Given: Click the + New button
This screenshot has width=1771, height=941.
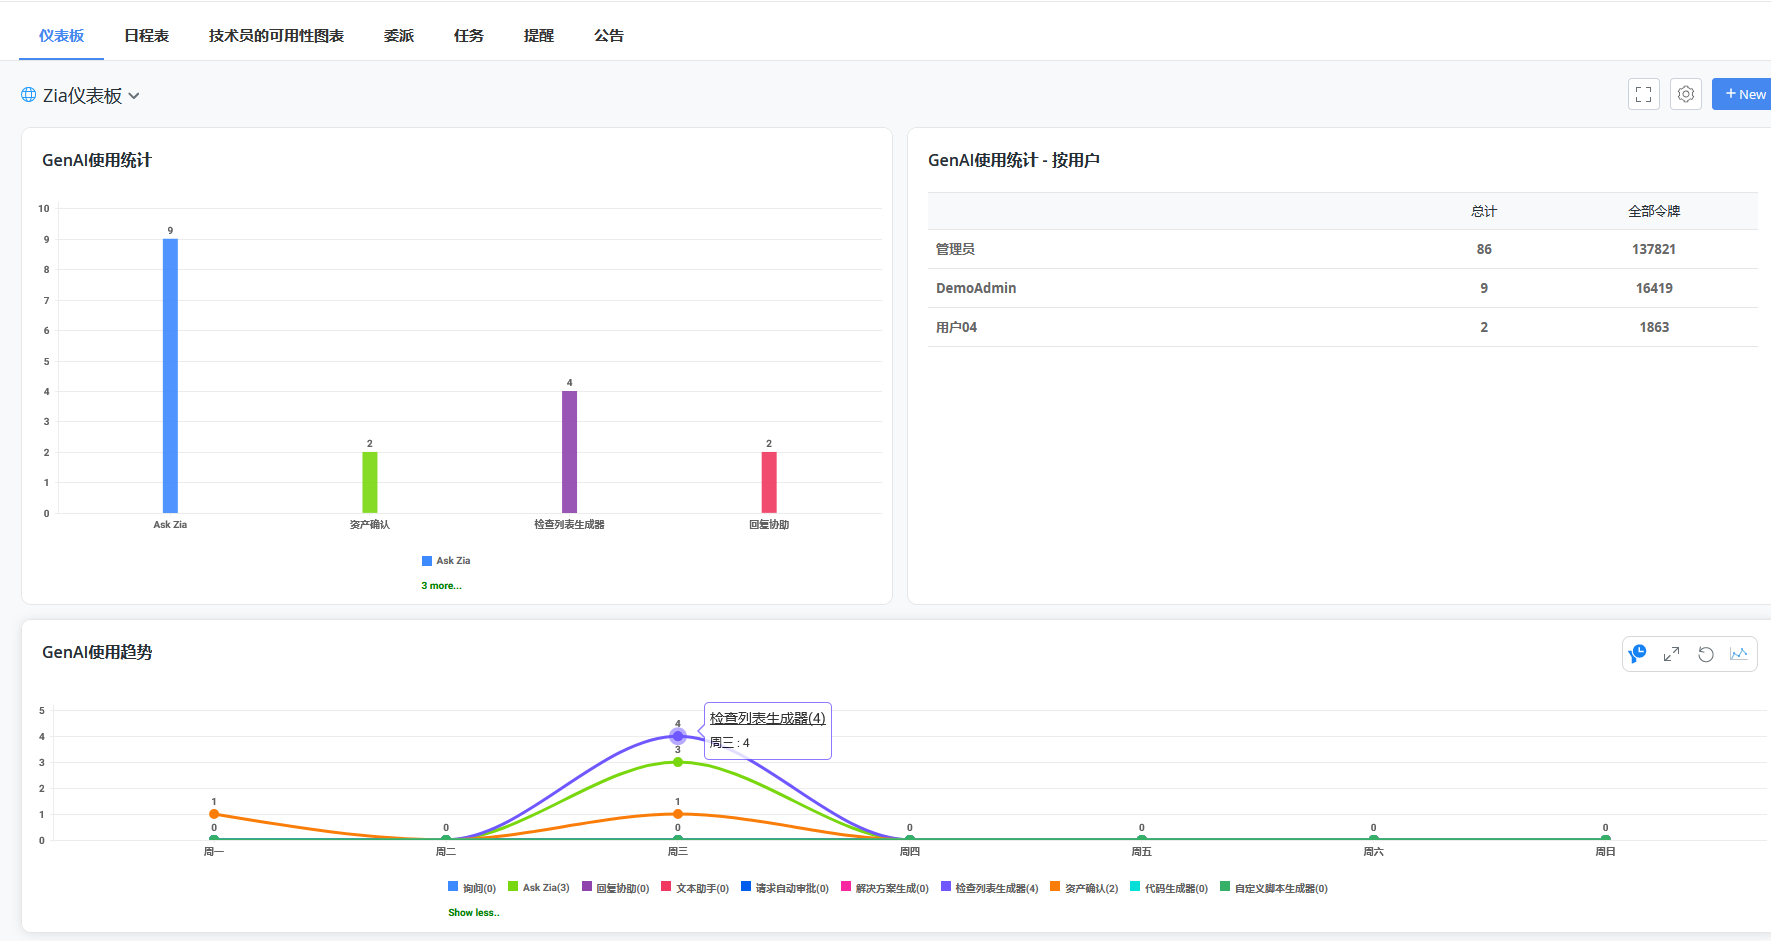Looking at the screenshot, I should click(x=1744, y=94).
